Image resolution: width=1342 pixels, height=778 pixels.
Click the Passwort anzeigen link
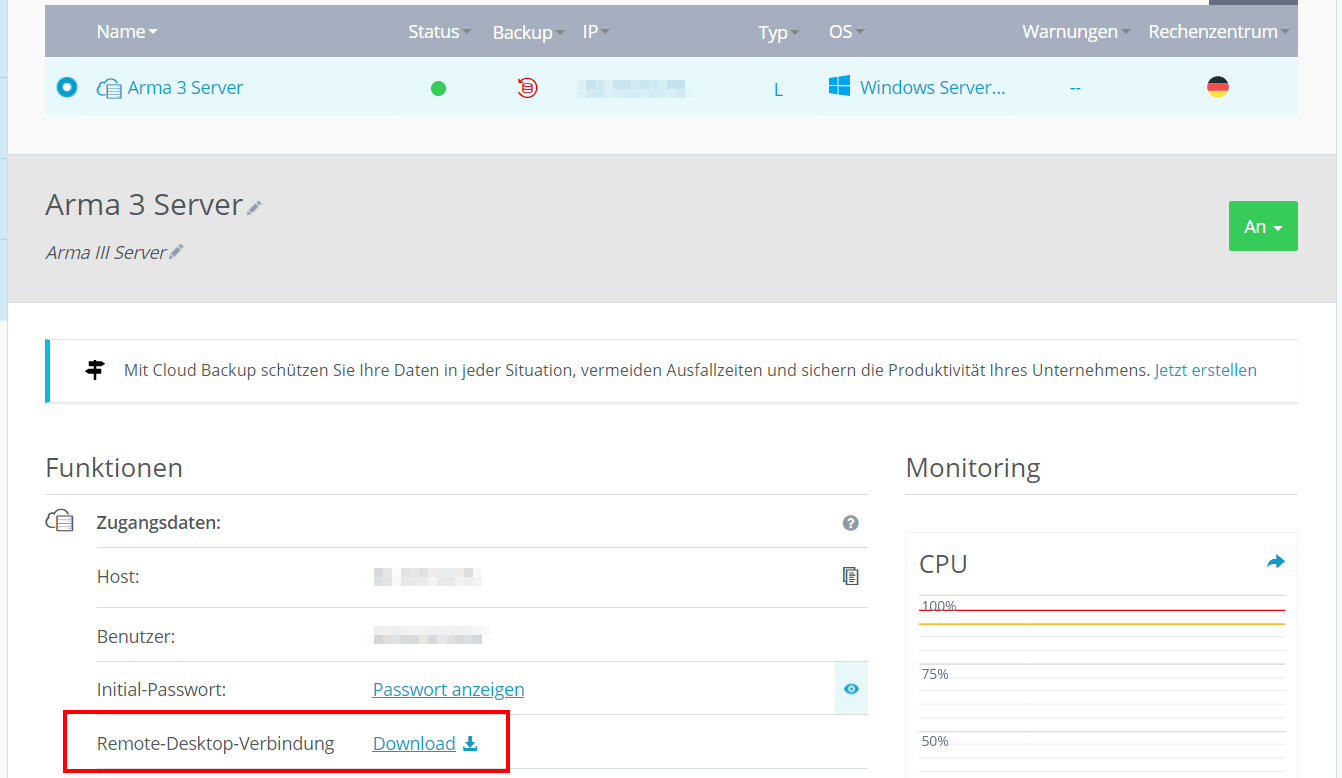[448, 689]
